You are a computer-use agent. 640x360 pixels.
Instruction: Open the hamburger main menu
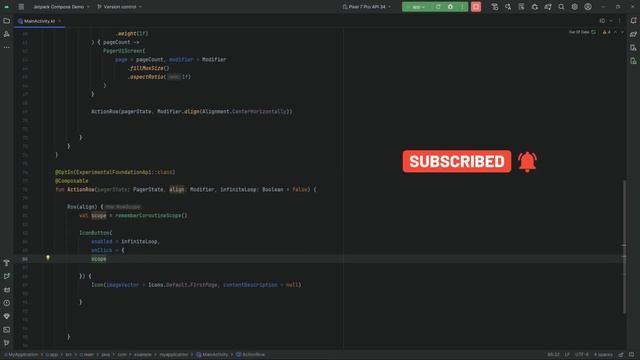(x=21, y=7)
